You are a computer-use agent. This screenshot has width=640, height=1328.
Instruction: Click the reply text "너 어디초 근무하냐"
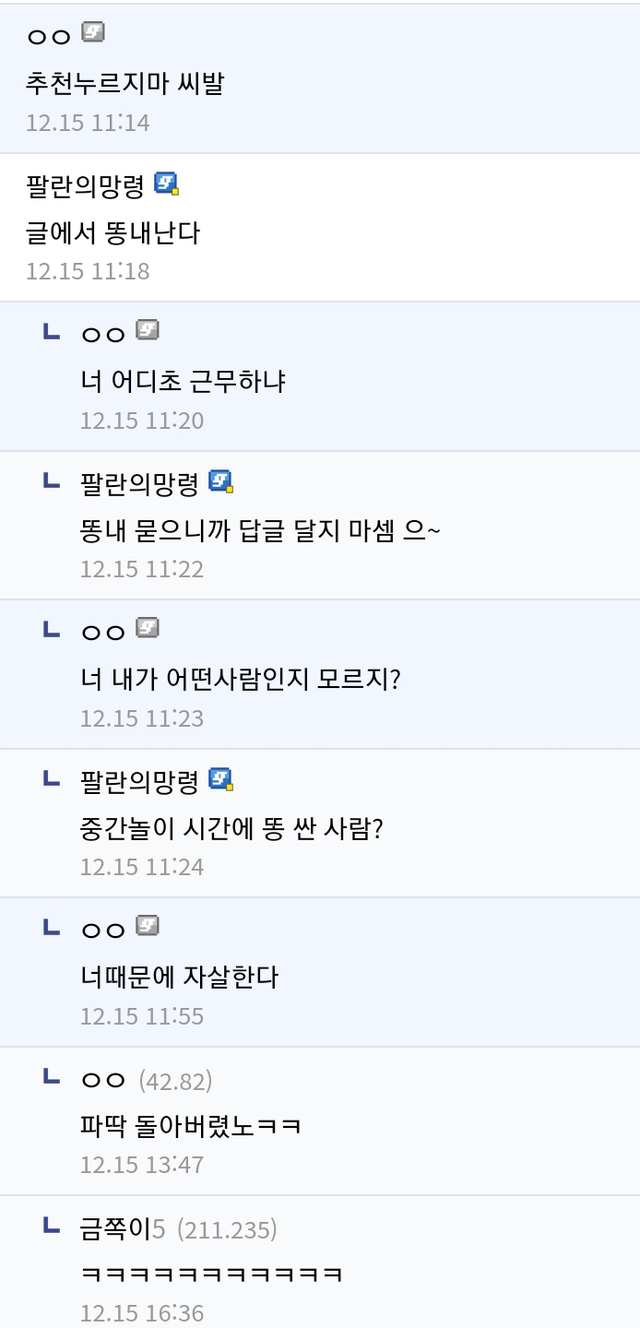point(183,381)
